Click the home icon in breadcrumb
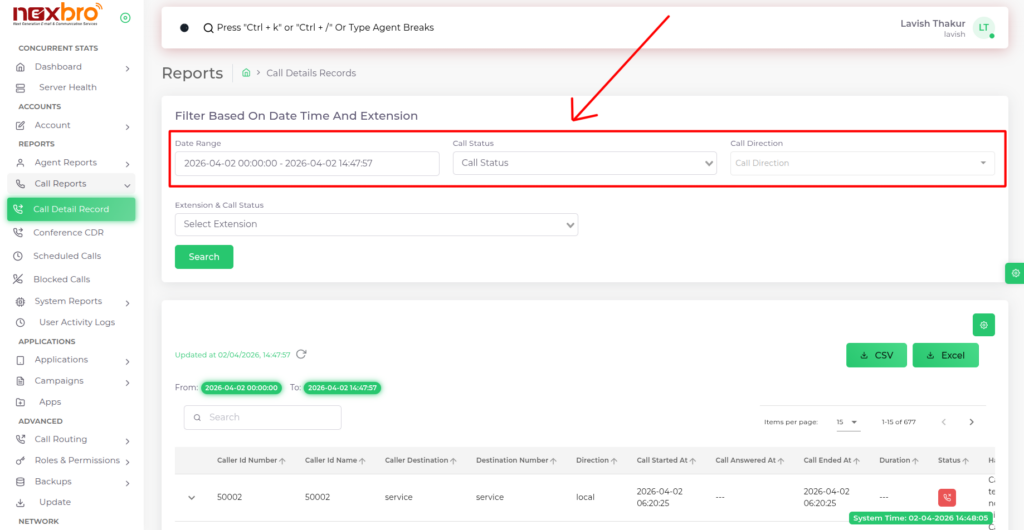Viewport: 1024px width, 530px height. point(246,73)
